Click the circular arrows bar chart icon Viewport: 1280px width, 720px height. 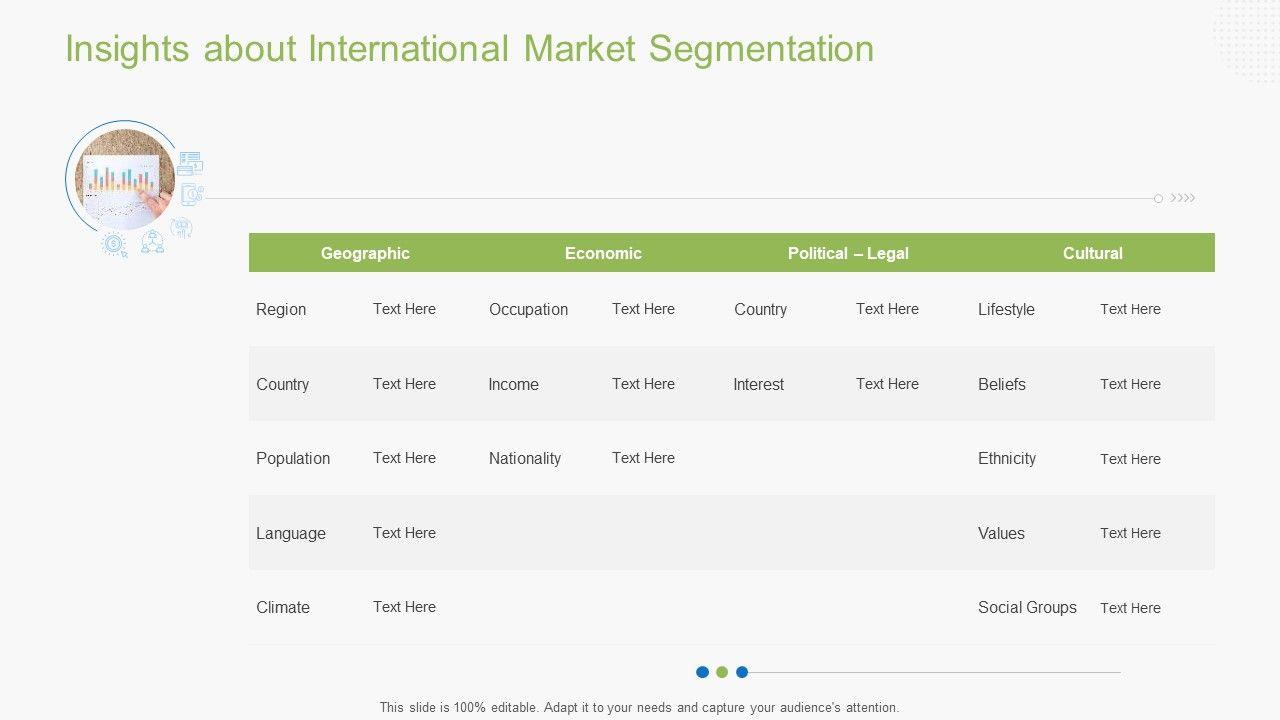click(182, 228)
